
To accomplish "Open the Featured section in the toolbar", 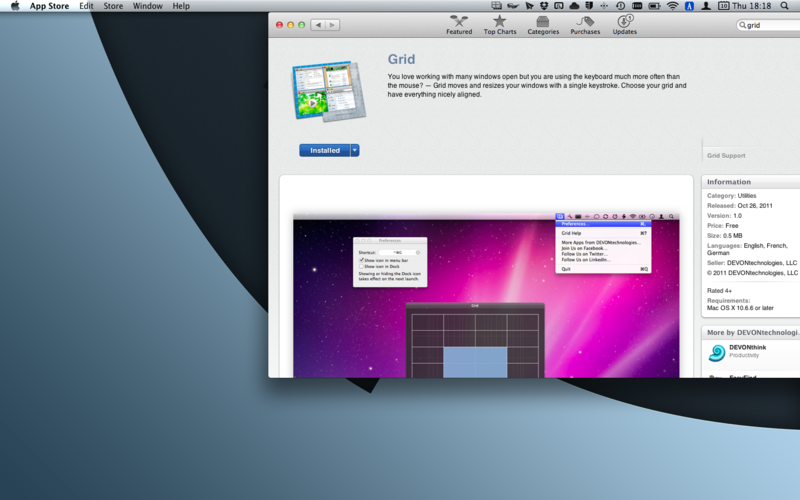I will pyautogui.click(x=459, y=24).
